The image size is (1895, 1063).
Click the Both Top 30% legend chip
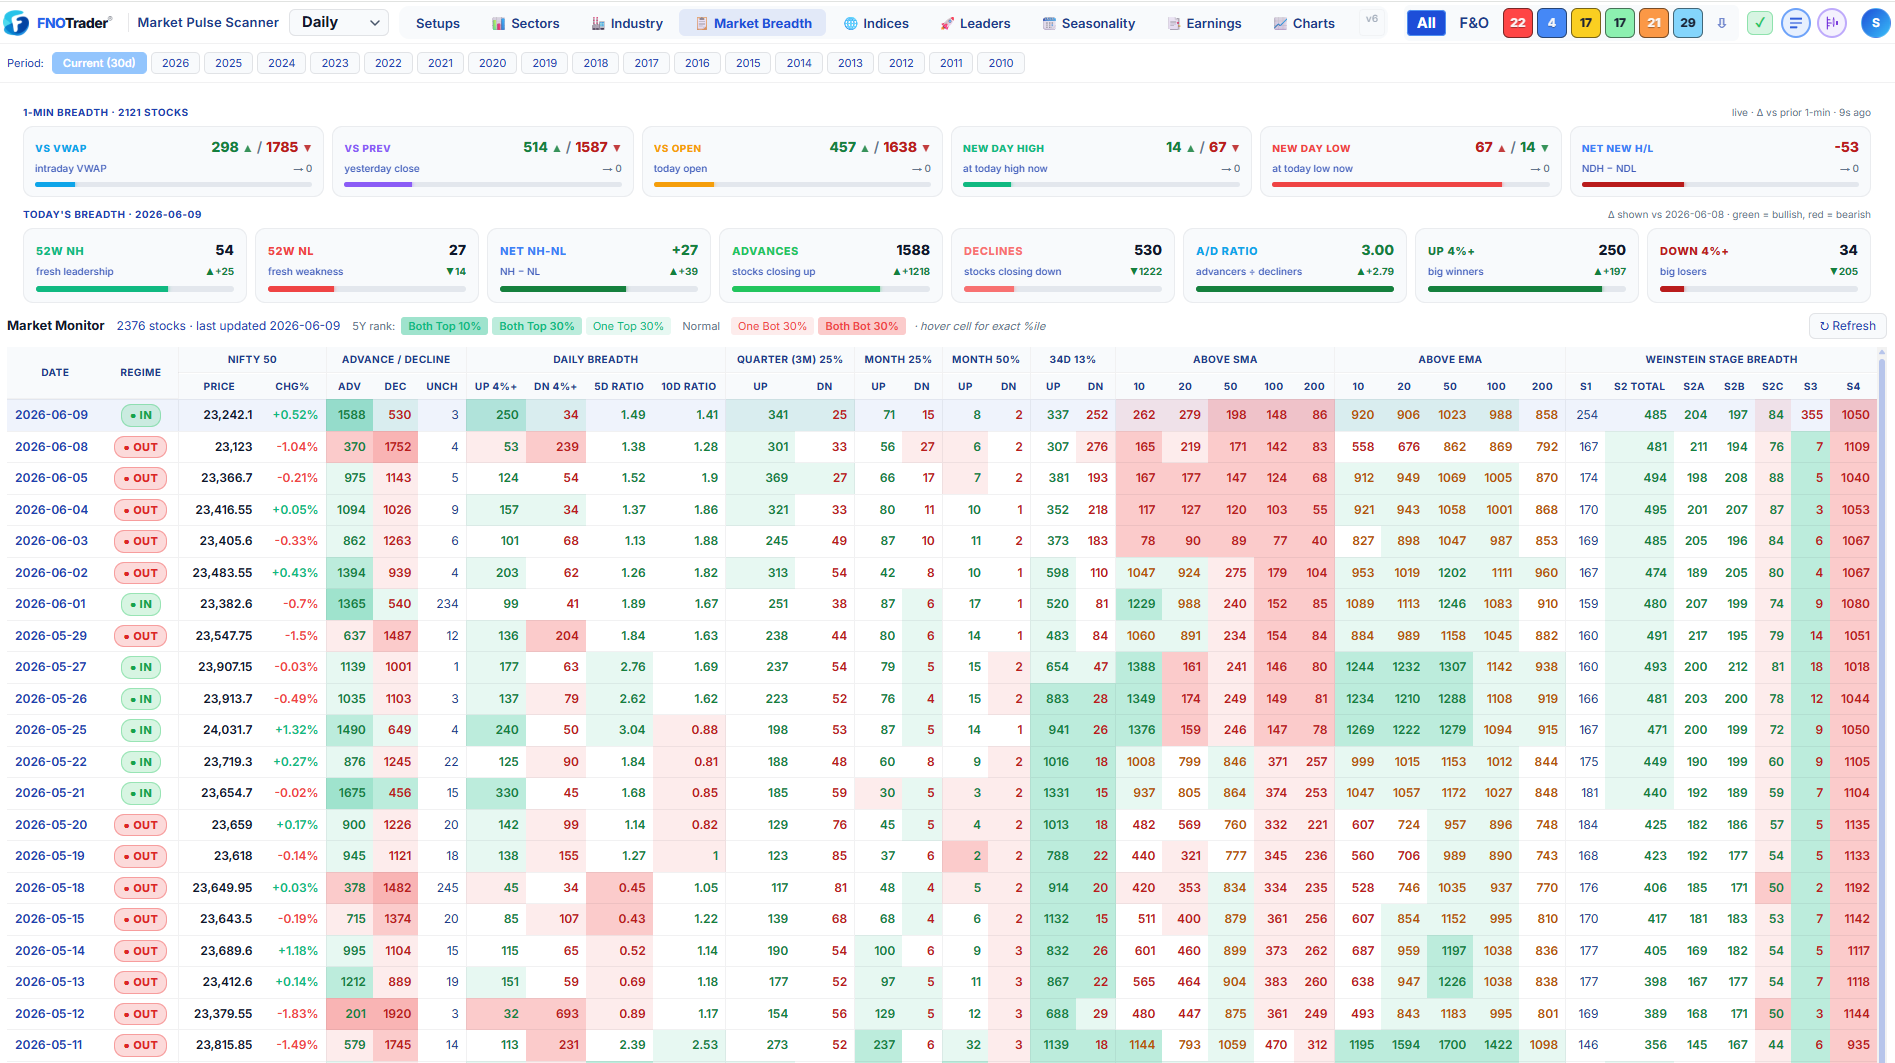pyautogui.click(x=536, y=326)
